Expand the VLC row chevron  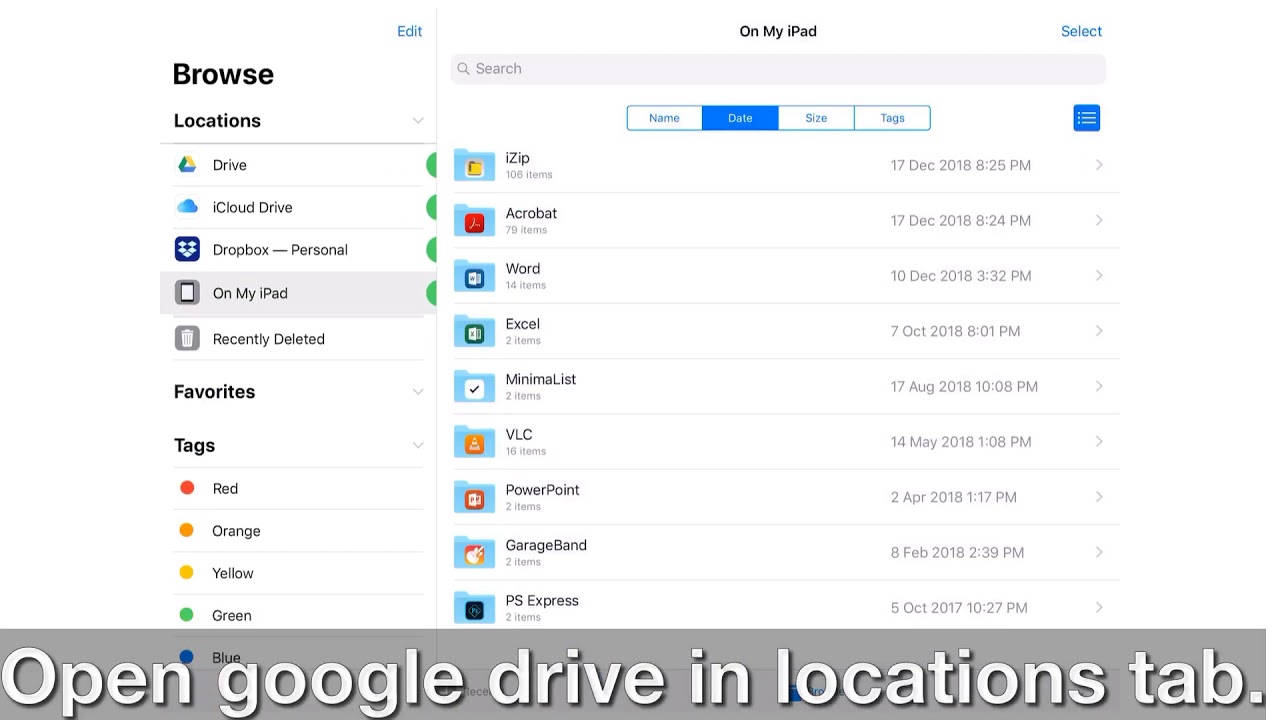(1099, 441)
